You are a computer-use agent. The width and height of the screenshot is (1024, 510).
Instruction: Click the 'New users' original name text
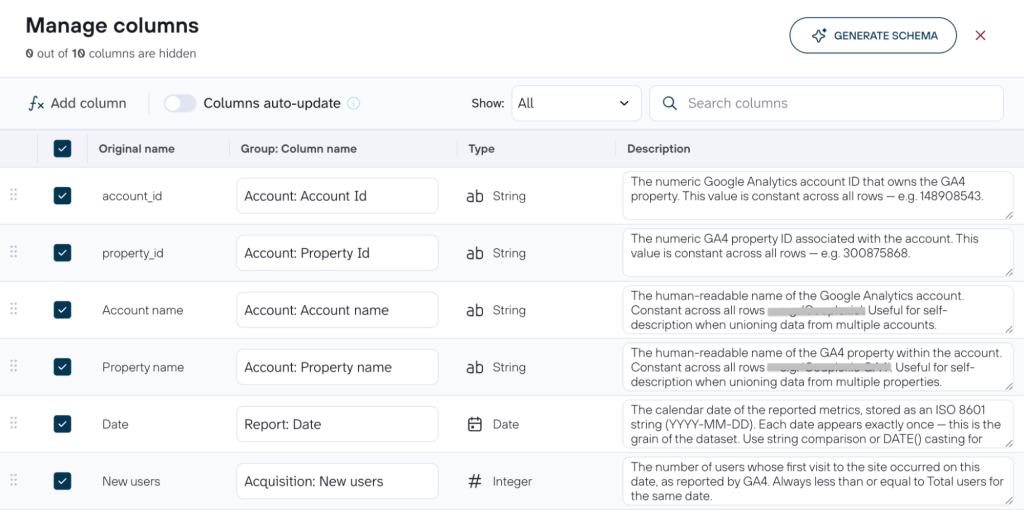click(131, 481)
